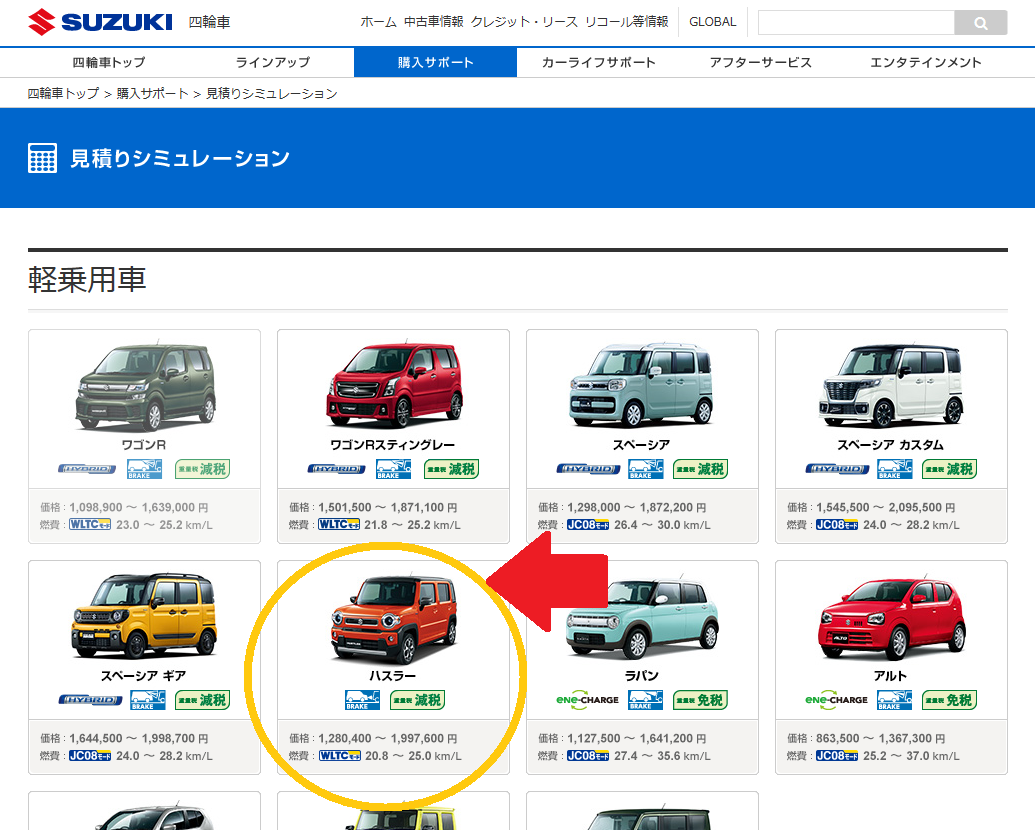Go to ホーム in the header
1035x830 pixels.
[x=378, y=22]
